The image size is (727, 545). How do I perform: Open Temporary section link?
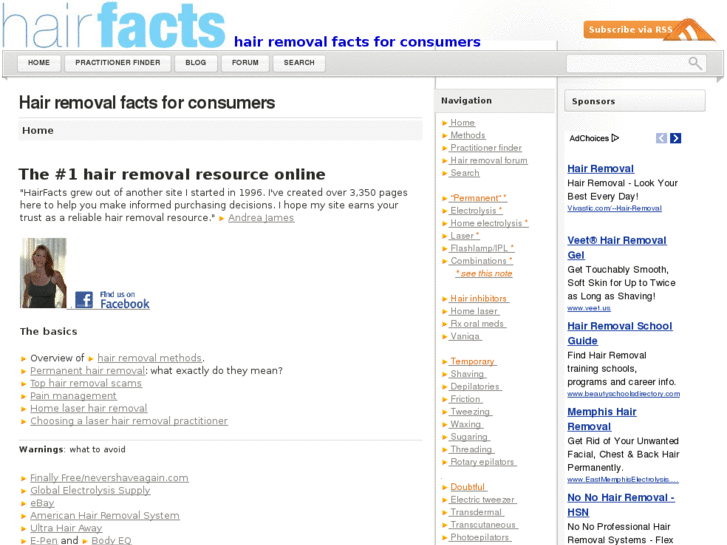point(472,361)
